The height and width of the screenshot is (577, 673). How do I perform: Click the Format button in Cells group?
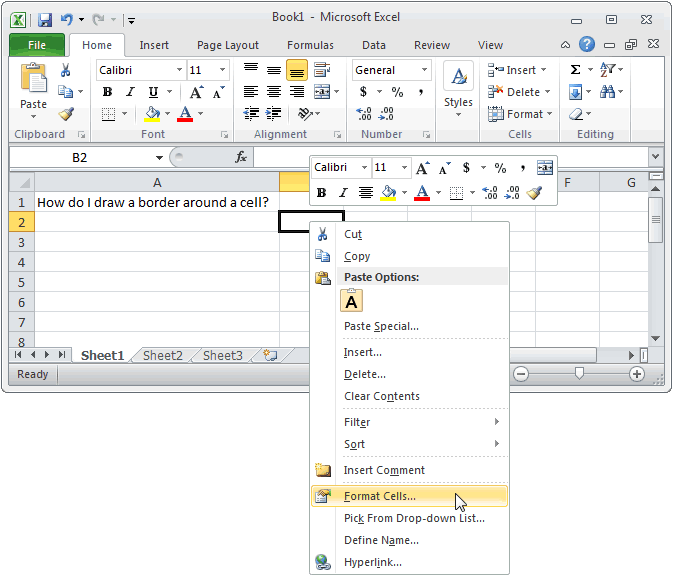pyautogui.click(x=520, y=114)
